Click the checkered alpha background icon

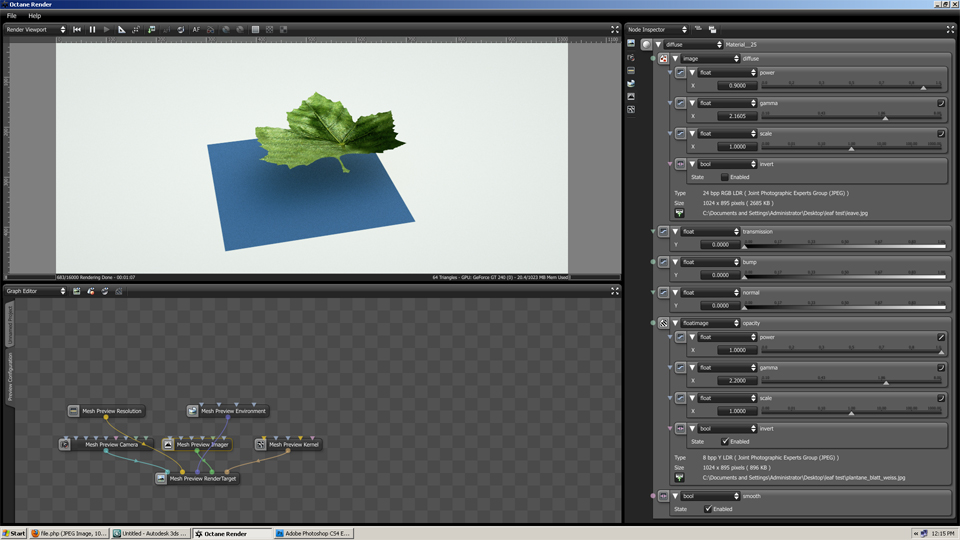coord(269,29)
